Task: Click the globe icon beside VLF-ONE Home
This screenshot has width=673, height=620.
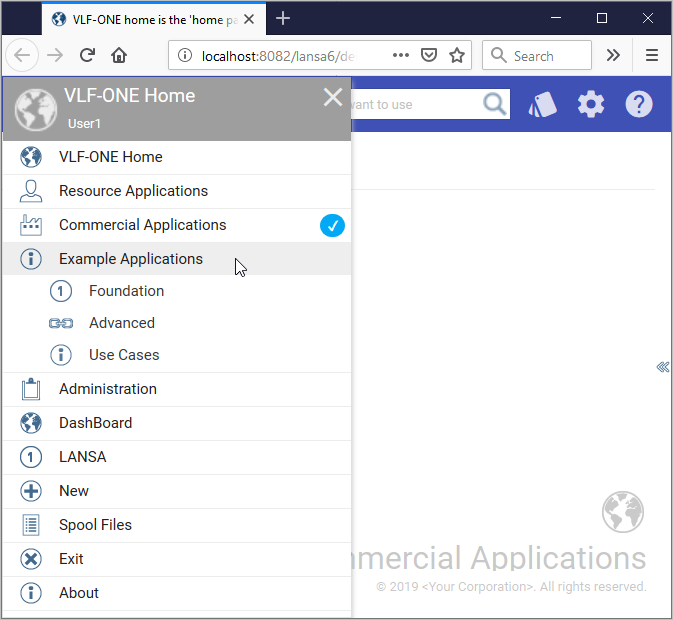Action: point(31,157)
